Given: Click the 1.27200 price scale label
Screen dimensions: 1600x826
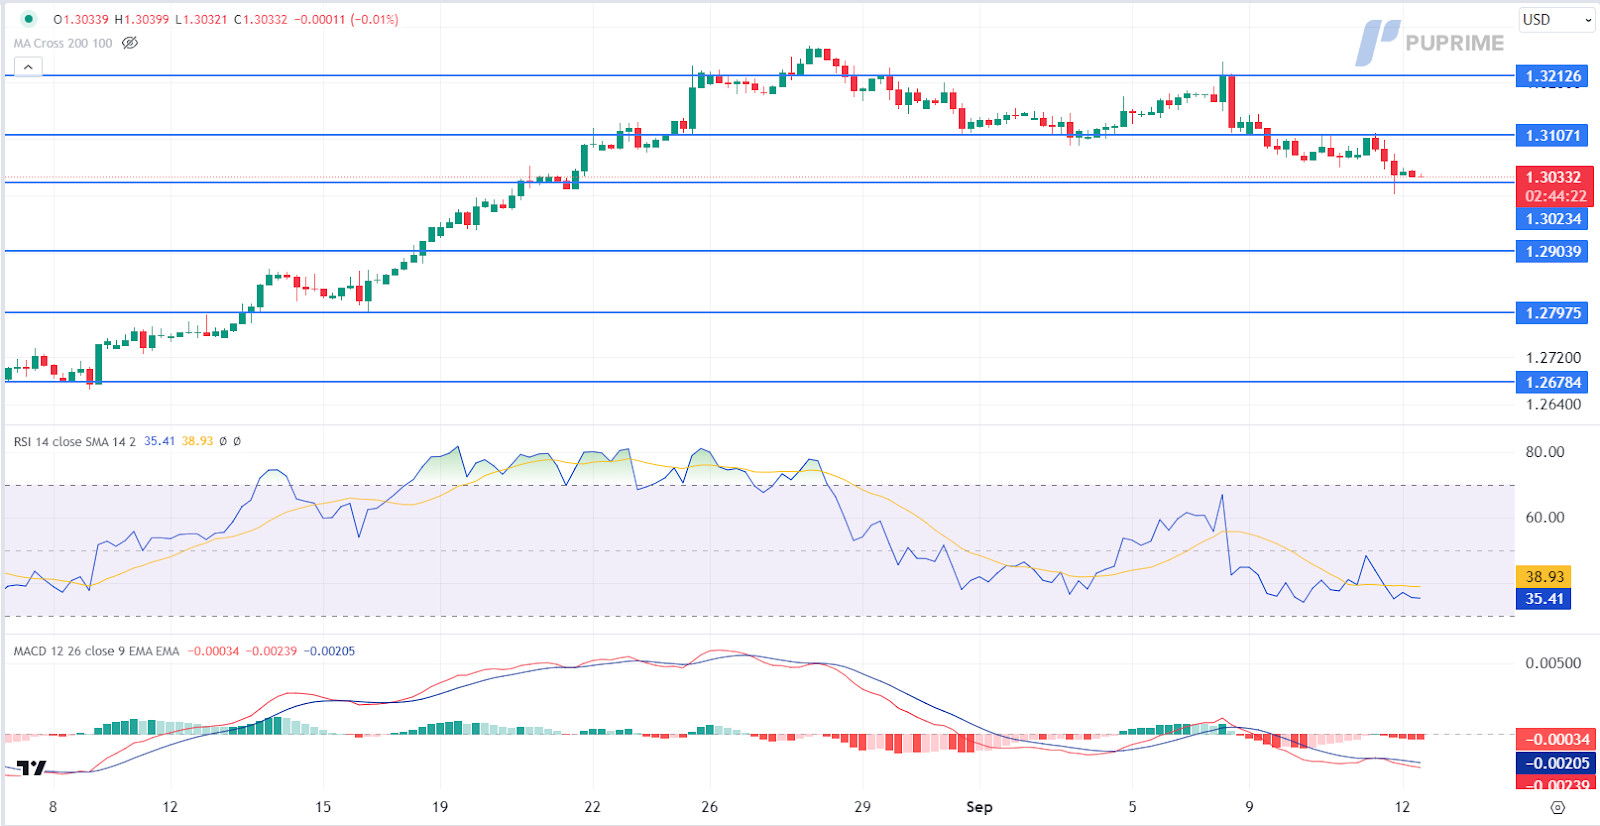Looking at the screenshot, I should (1553, 357).
